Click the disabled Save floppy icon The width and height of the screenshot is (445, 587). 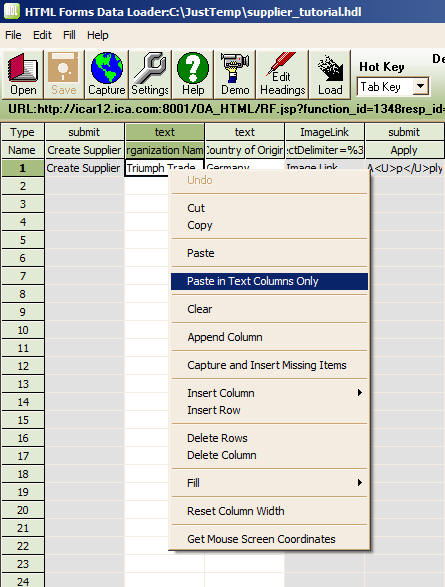pyautogui.click(x=64, y=74)
